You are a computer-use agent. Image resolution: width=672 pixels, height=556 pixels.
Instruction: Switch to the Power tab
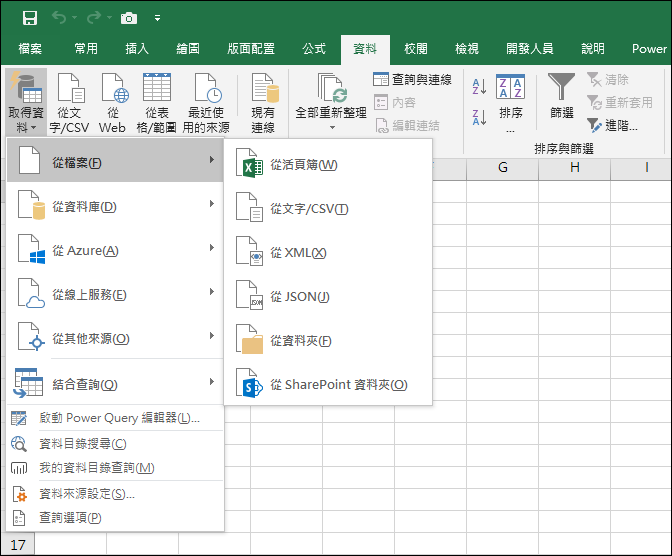(x=649, y=49)
